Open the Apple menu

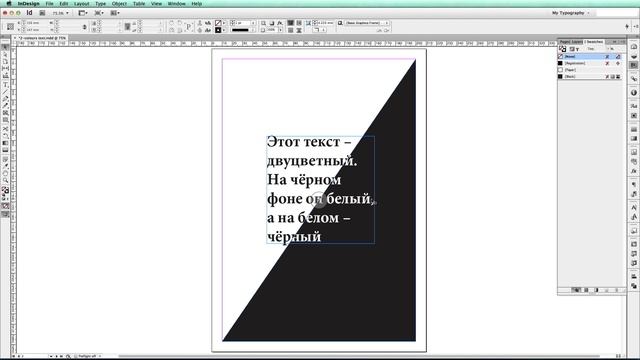point(9,4)
